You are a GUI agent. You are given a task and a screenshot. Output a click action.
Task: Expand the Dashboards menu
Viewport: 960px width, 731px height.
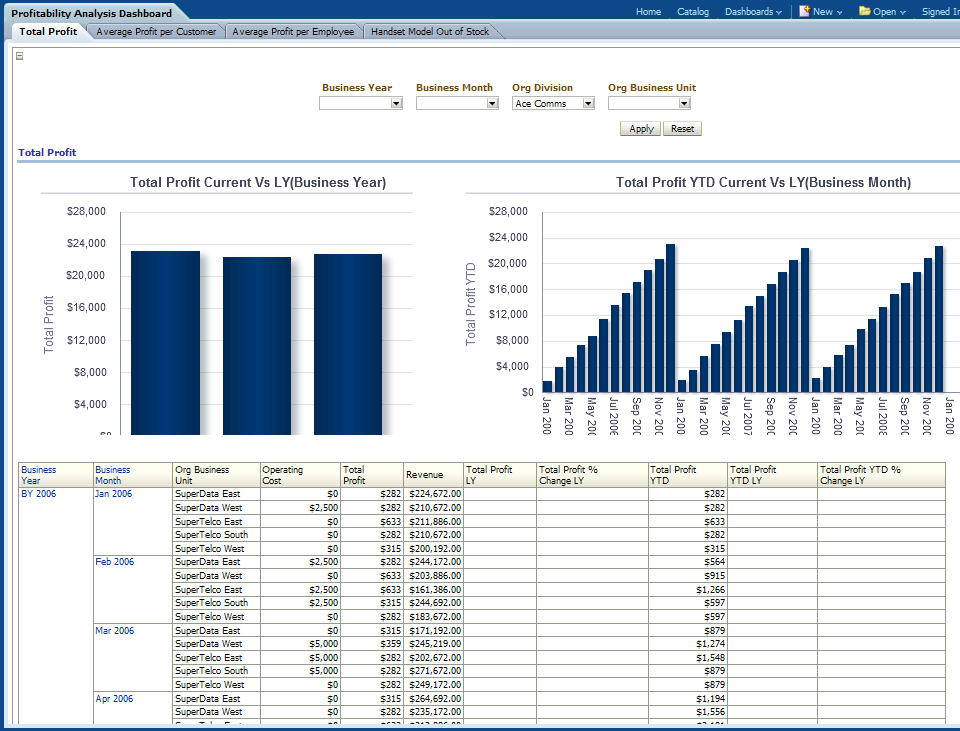[x=753, y=12]
